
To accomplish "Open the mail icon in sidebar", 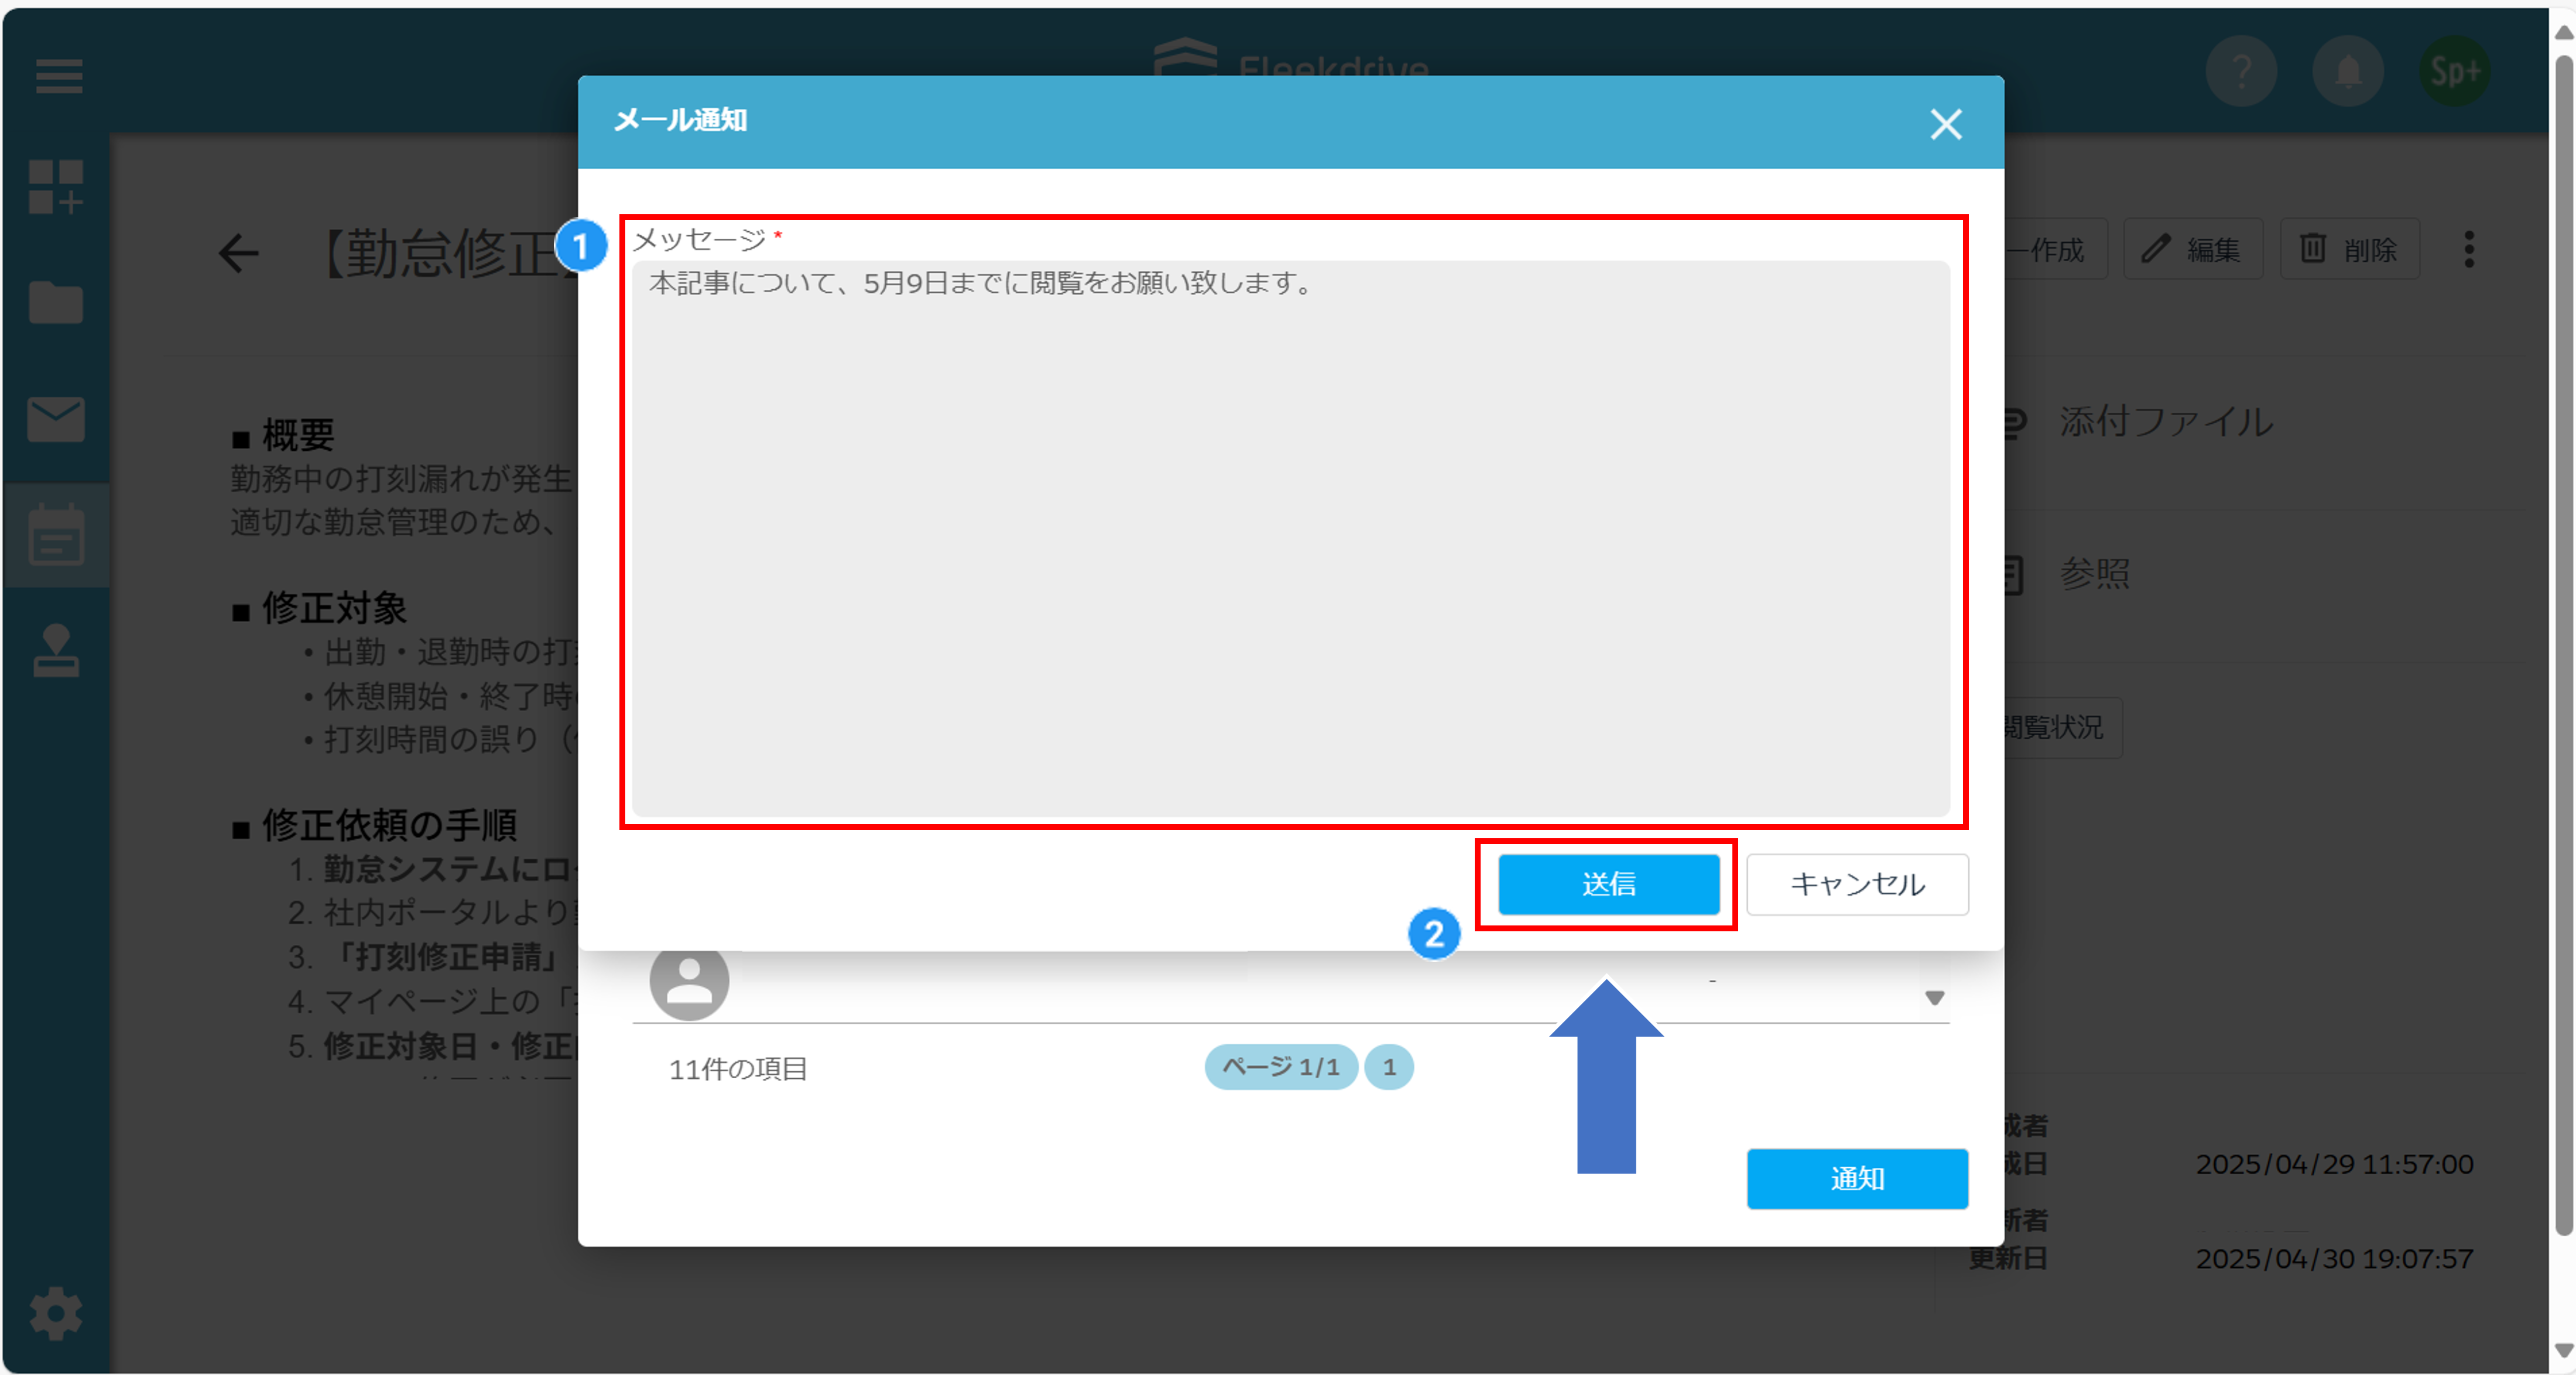I will [56, 419].
